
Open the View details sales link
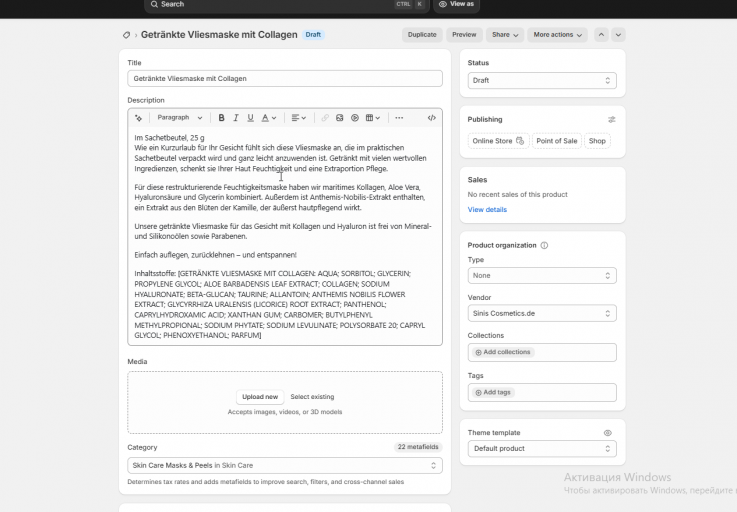click(x=487, y=210)
